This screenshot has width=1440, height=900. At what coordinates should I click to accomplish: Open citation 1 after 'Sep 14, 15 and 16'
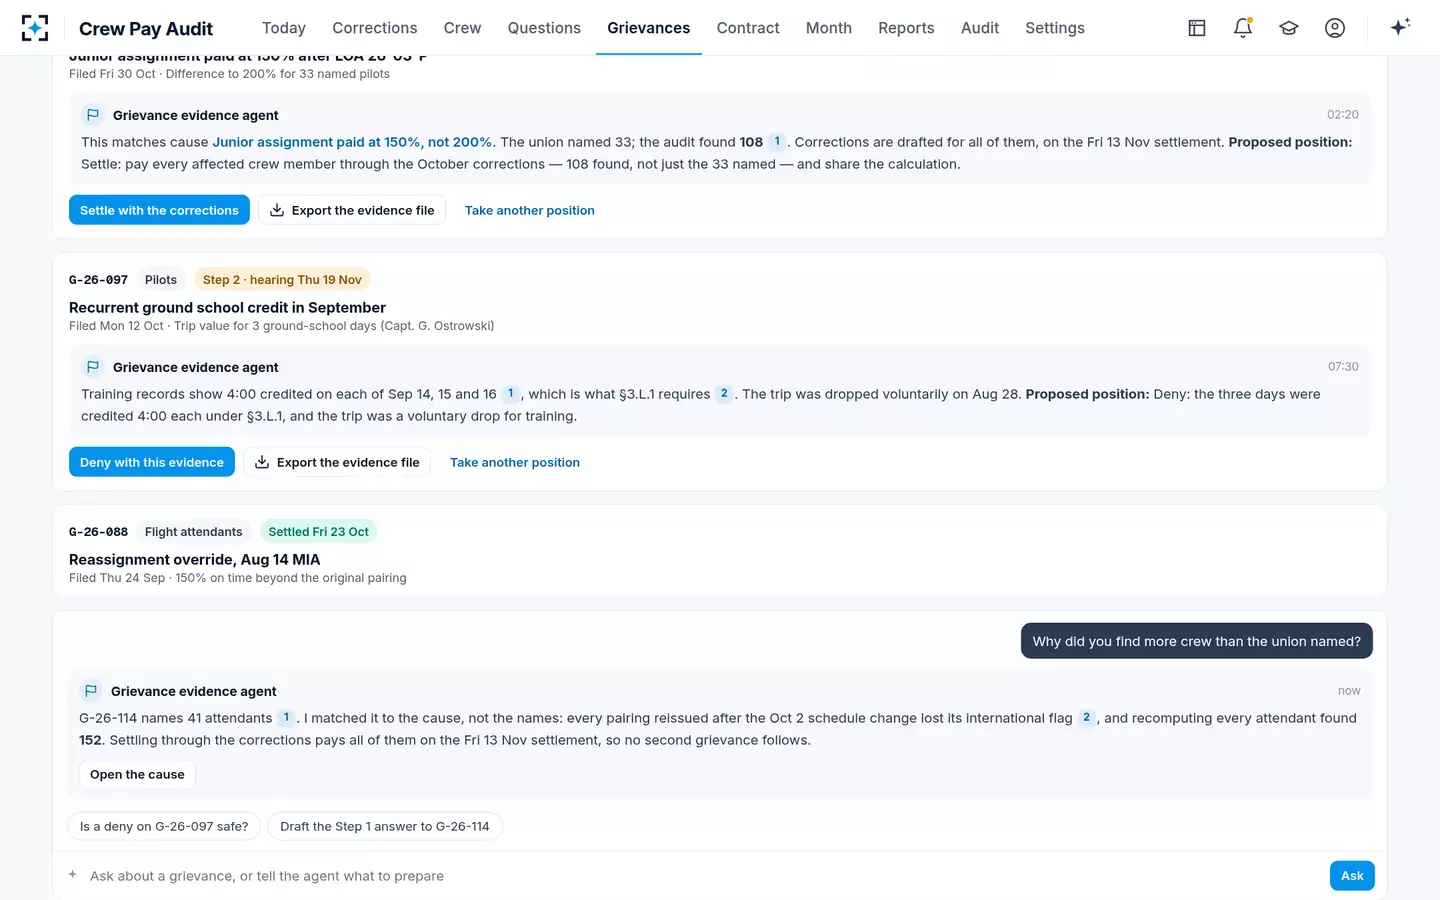point(510,394)
